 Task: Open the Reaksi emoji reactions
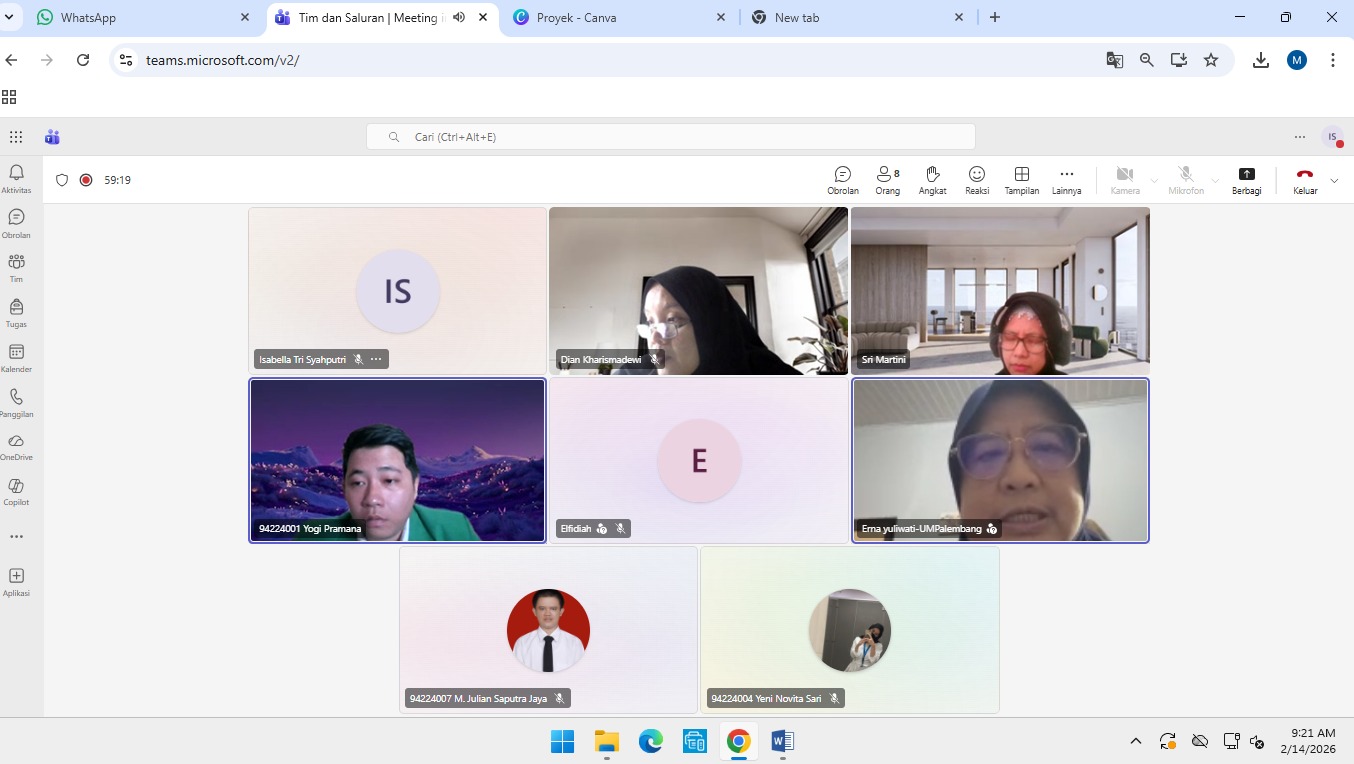(976, 180)
